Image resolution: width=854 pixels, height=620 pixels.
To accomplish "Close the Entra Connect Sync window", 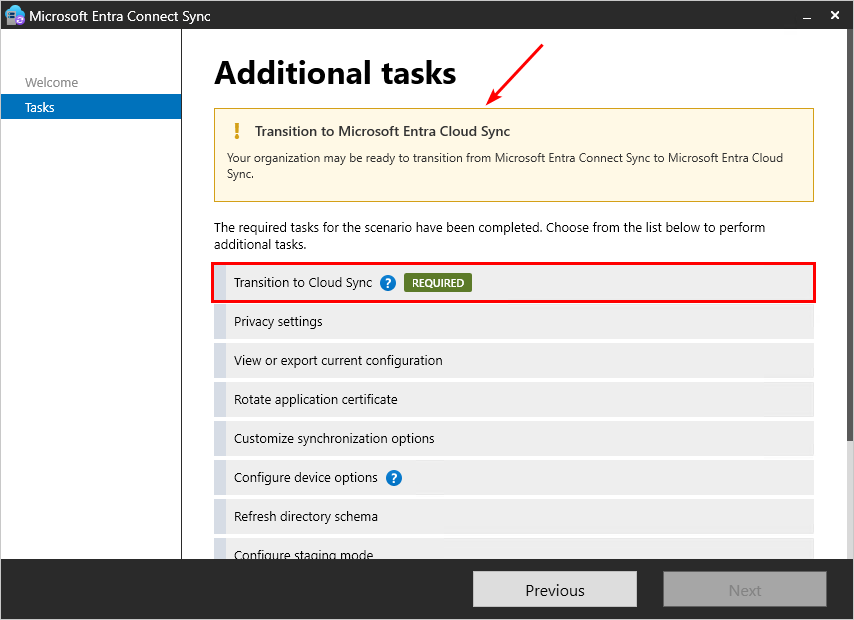I will pyautogui.click(x=834, y=15).
